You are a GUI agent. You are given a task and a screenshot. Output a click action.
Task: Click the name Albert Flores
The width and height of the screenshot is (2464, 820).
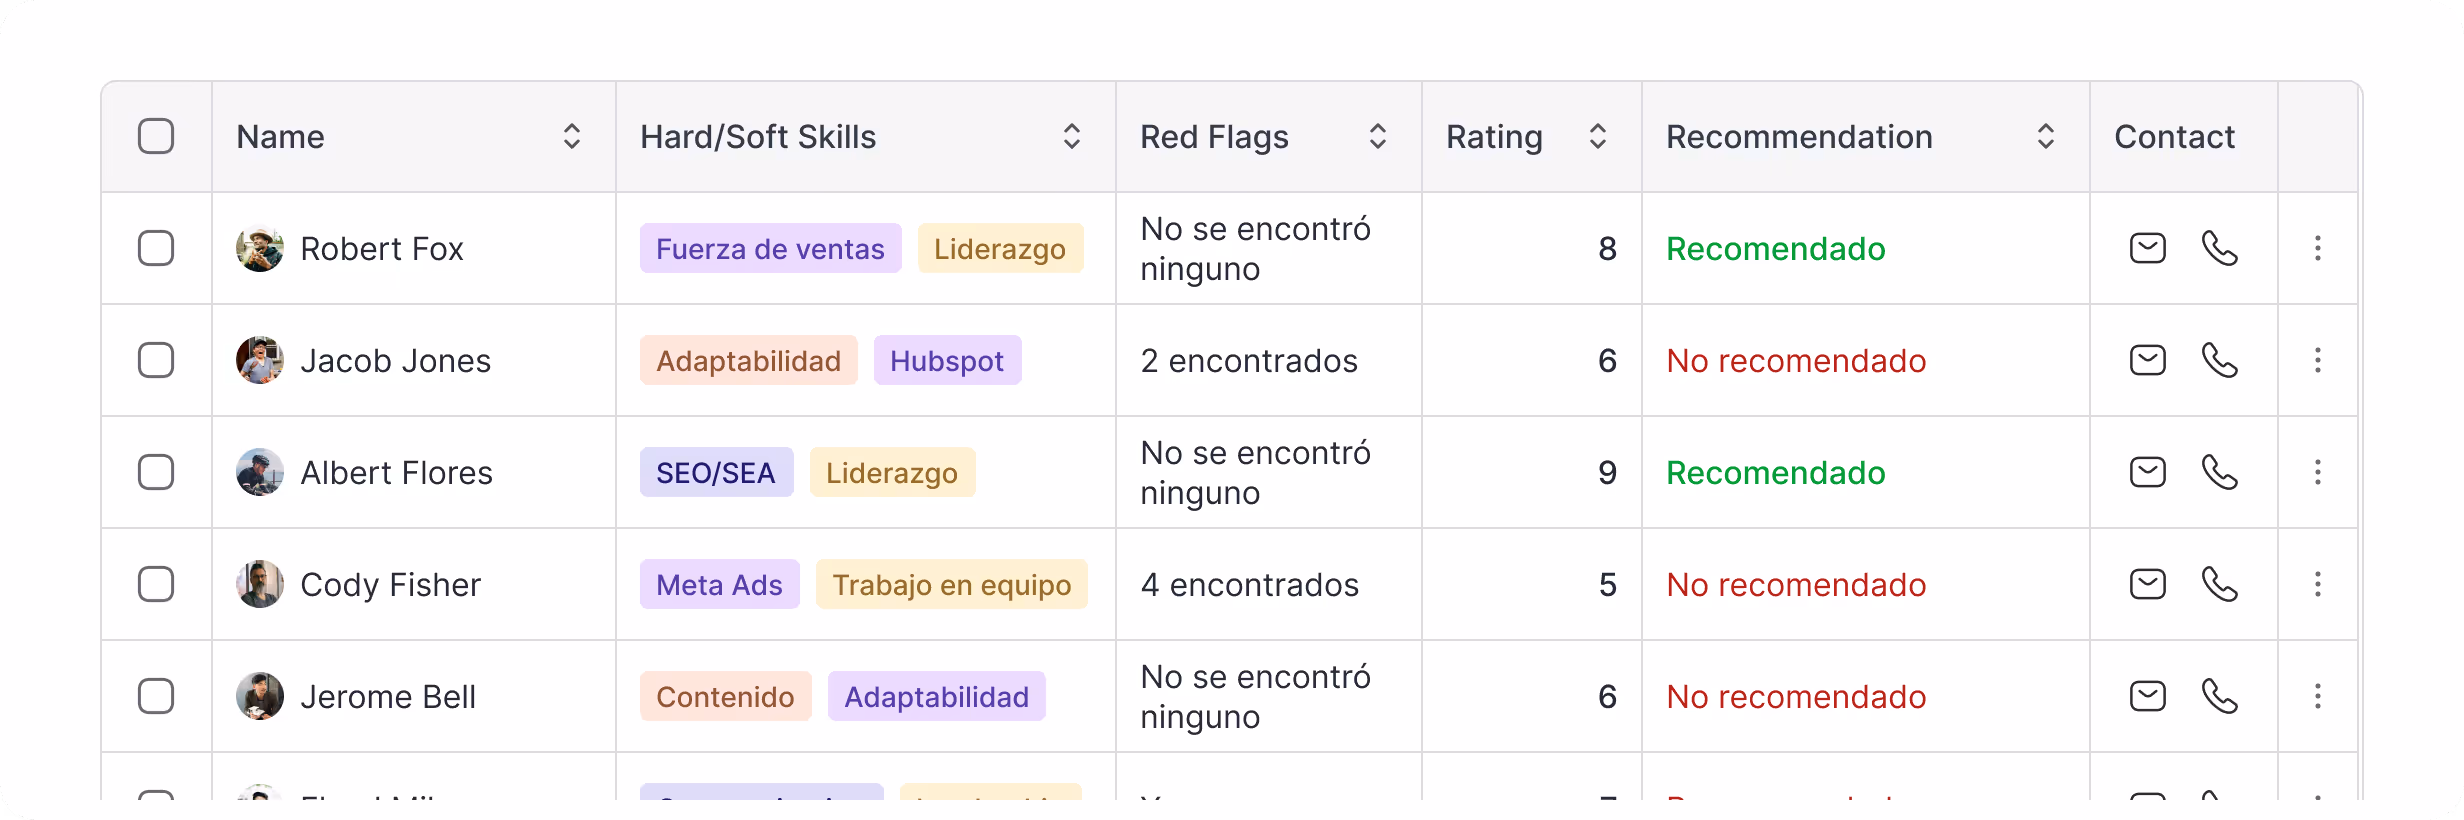click(x=397, y=473)
